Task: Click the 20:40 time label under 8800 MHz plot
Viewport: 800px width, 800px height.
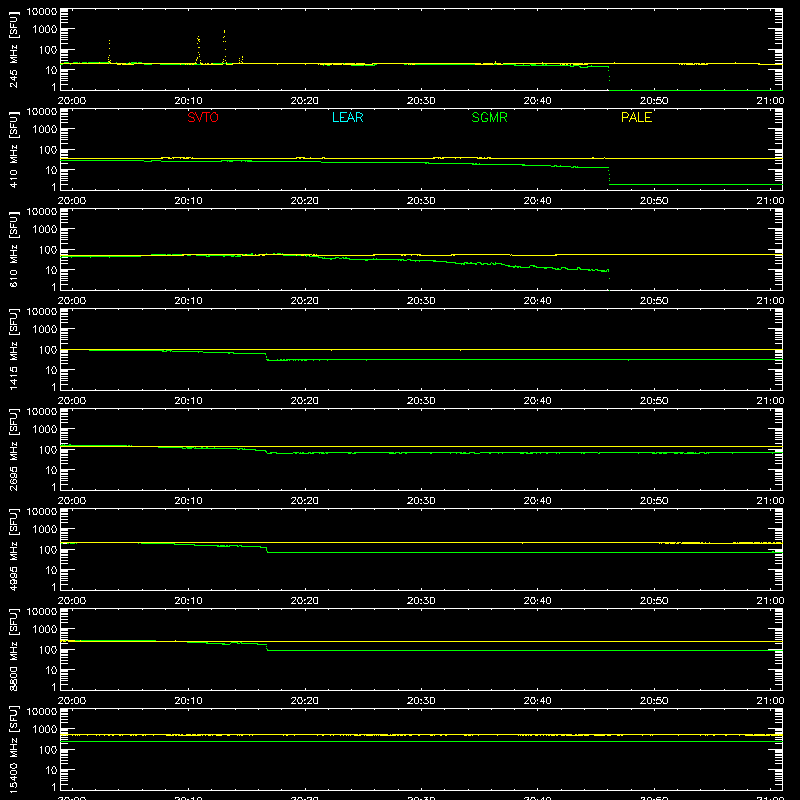Action: (x=537, y=701)
